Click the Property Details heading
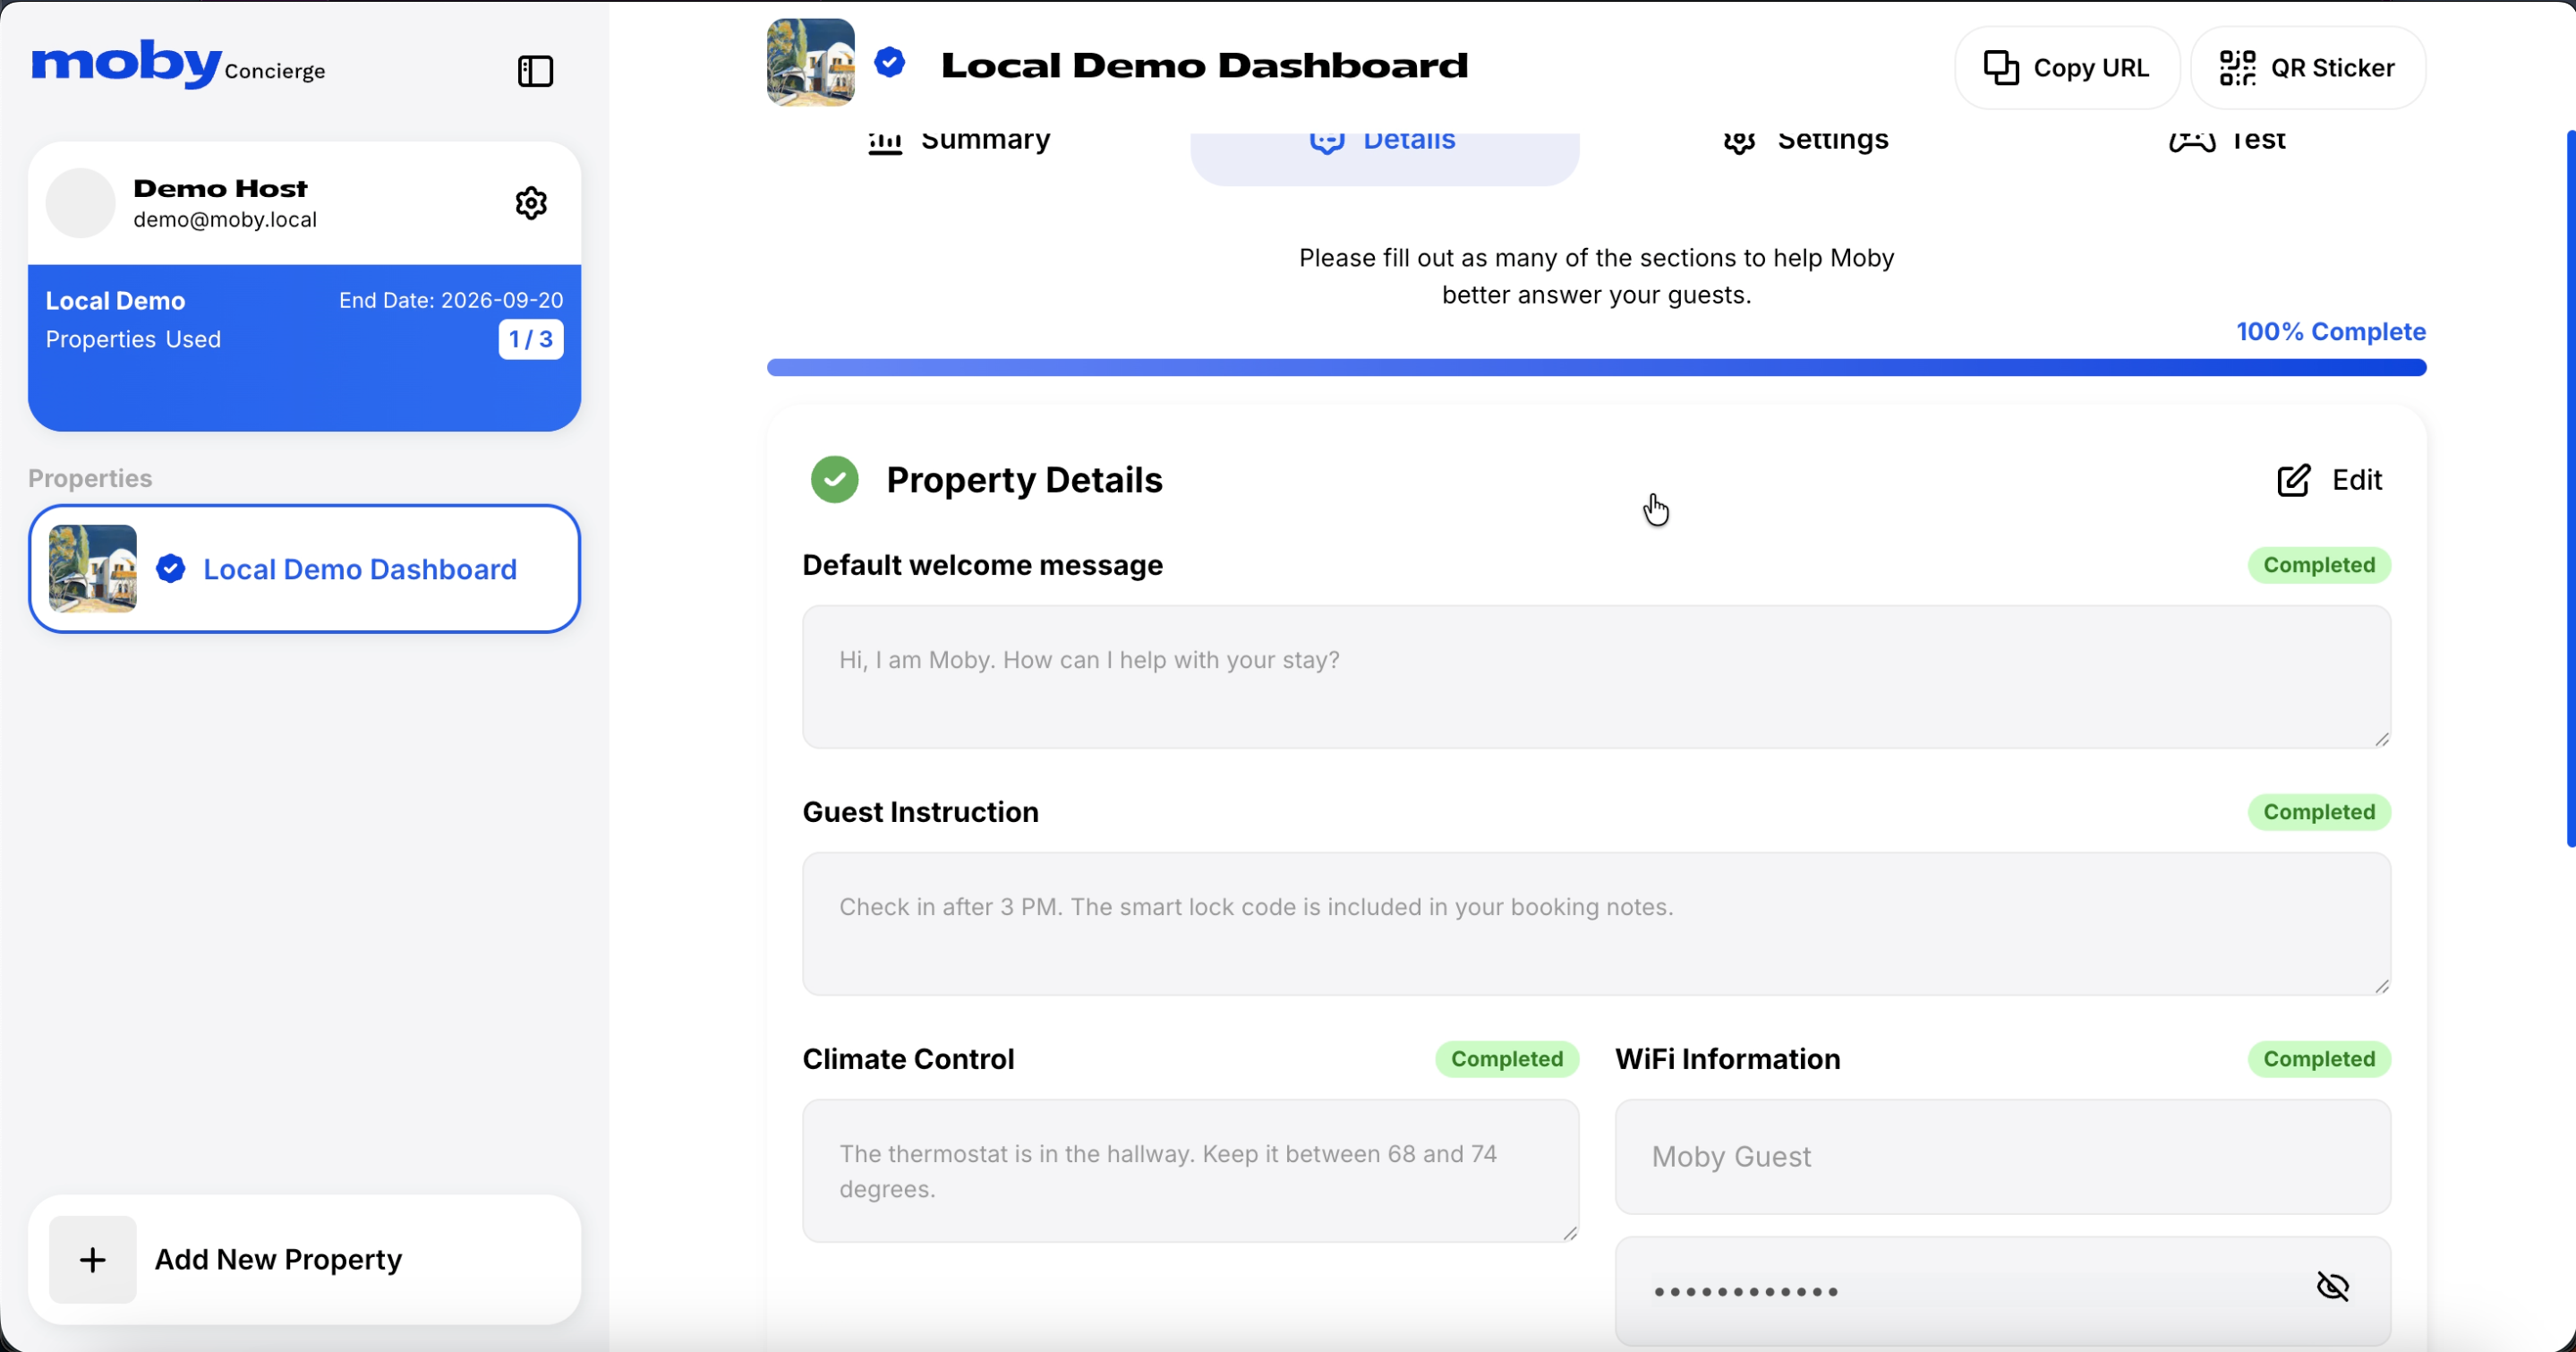The image size is (2576, 1352). point(1024,480)
